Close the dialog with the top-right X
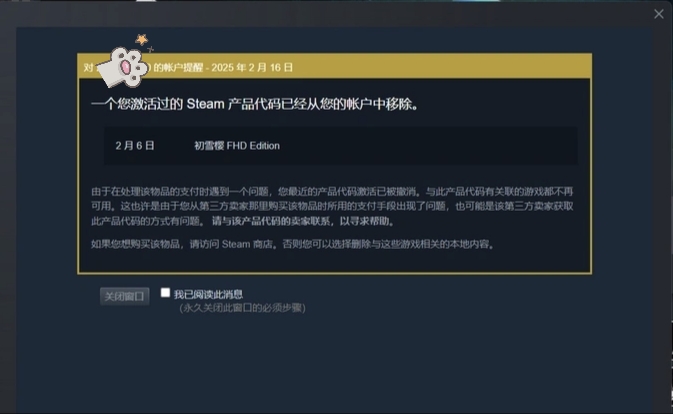Image resolution: width=673 pixels, height=414 pixels. point(658,14)
